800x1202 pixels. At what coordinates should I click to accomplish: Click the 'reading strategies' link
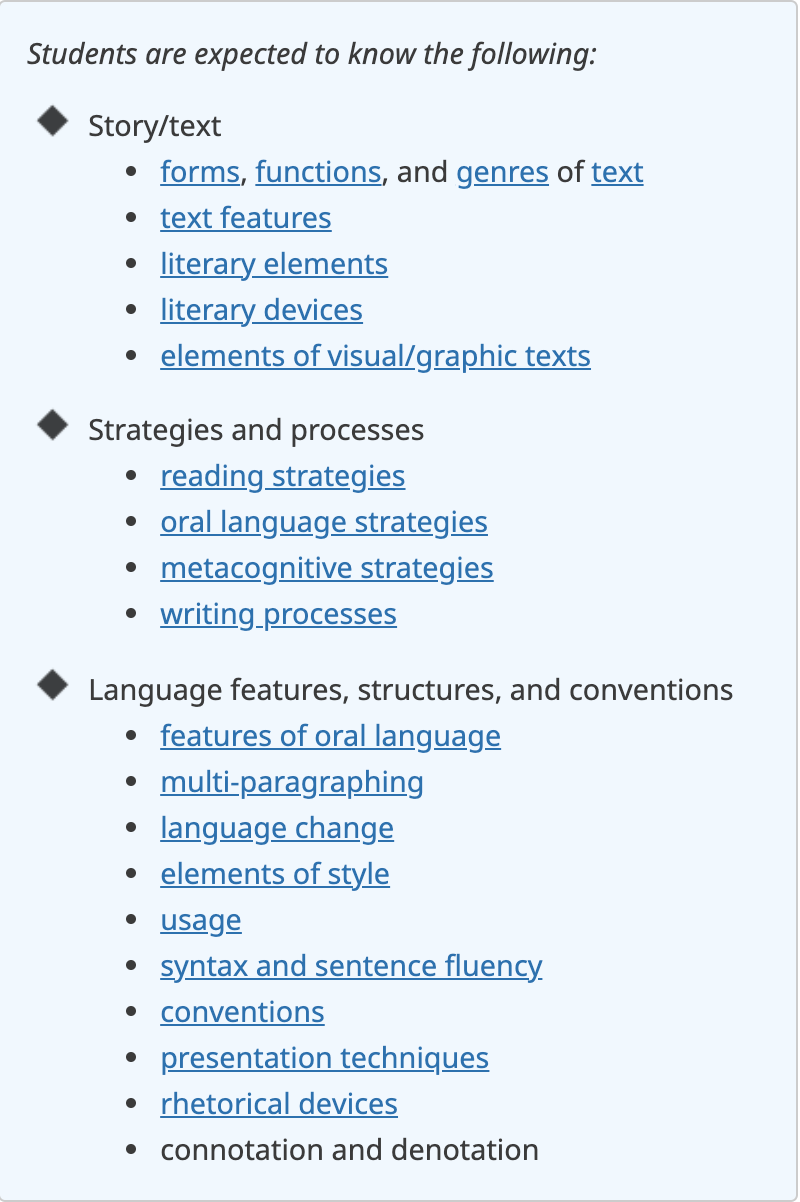(x=282, y=477)
